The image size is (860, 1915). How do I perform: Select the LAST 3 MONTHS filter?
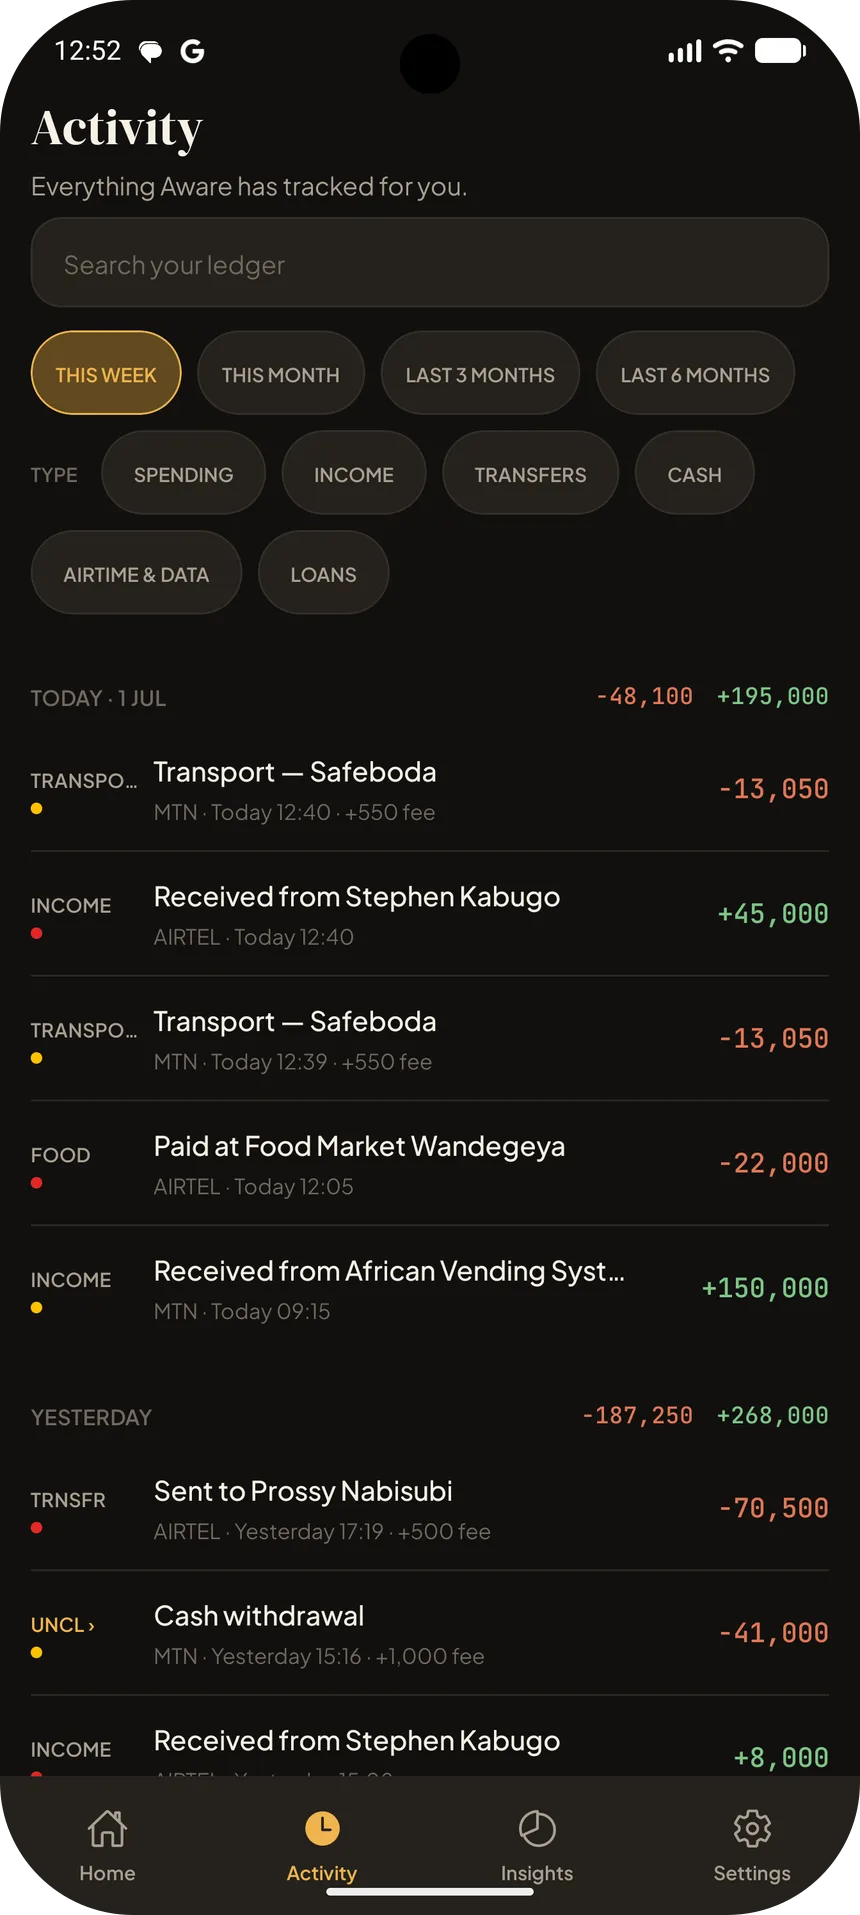pyautogui.click(x=480, y=373)
